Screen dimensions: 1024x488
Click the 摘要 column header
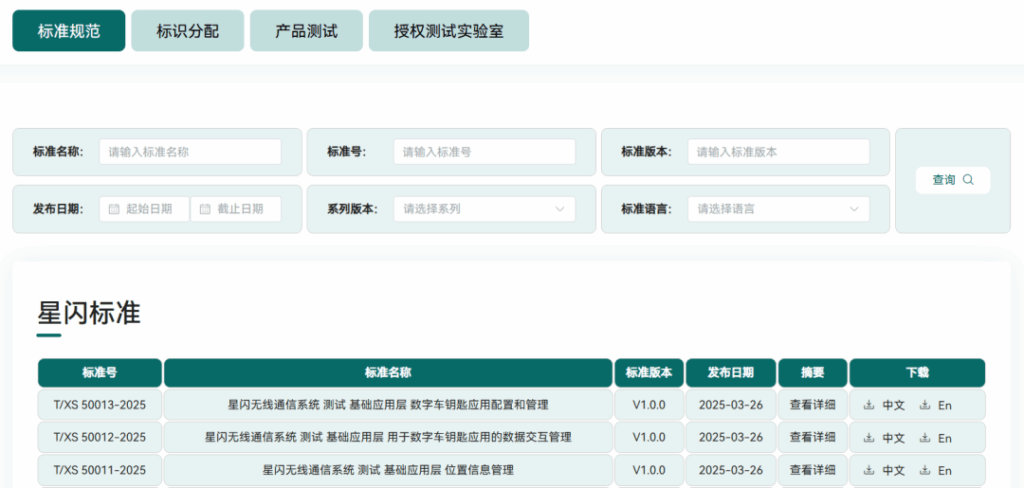(x=812, y=373)
